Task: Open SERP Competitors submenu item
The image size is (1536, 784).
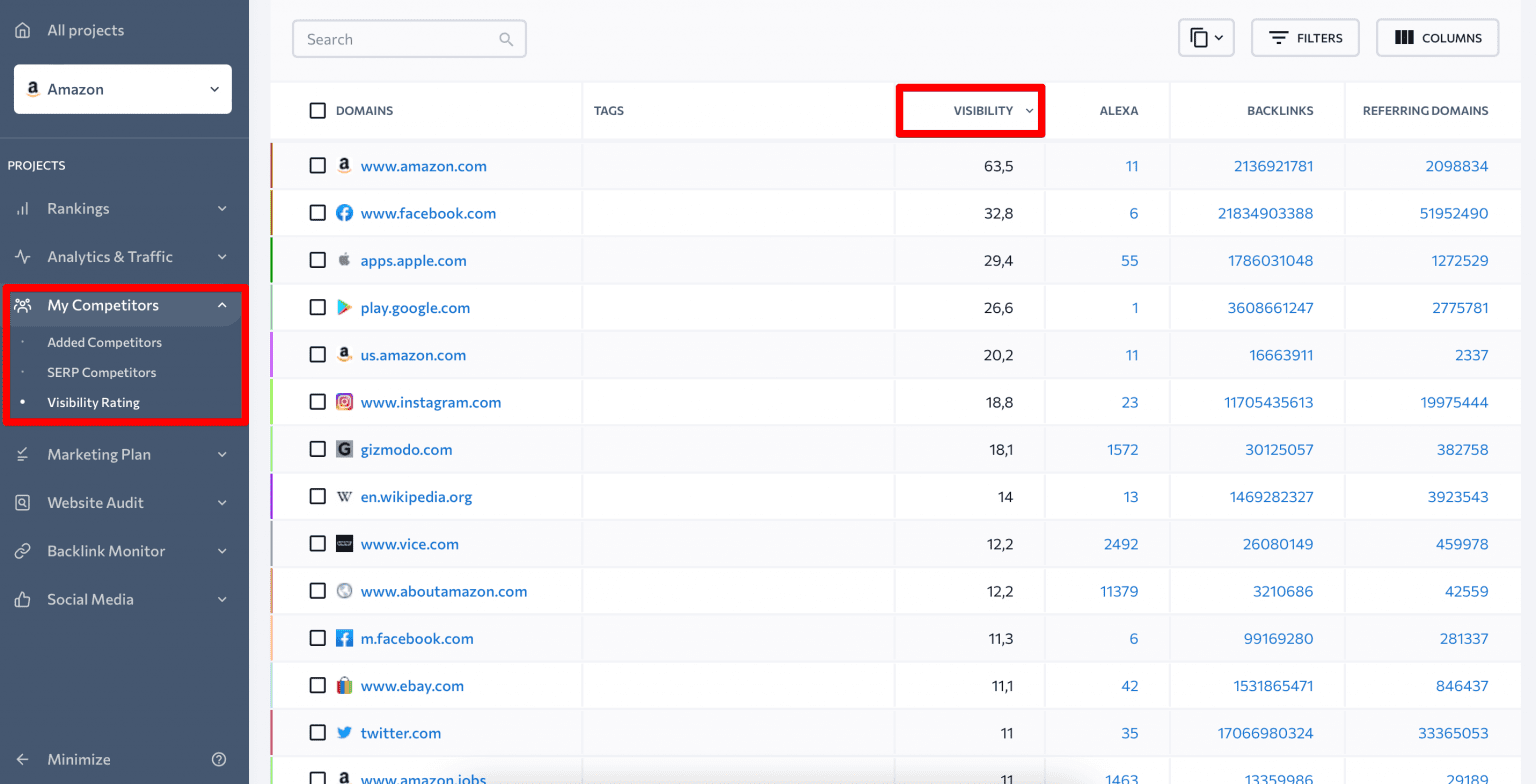Action: (x=102, y=372)
